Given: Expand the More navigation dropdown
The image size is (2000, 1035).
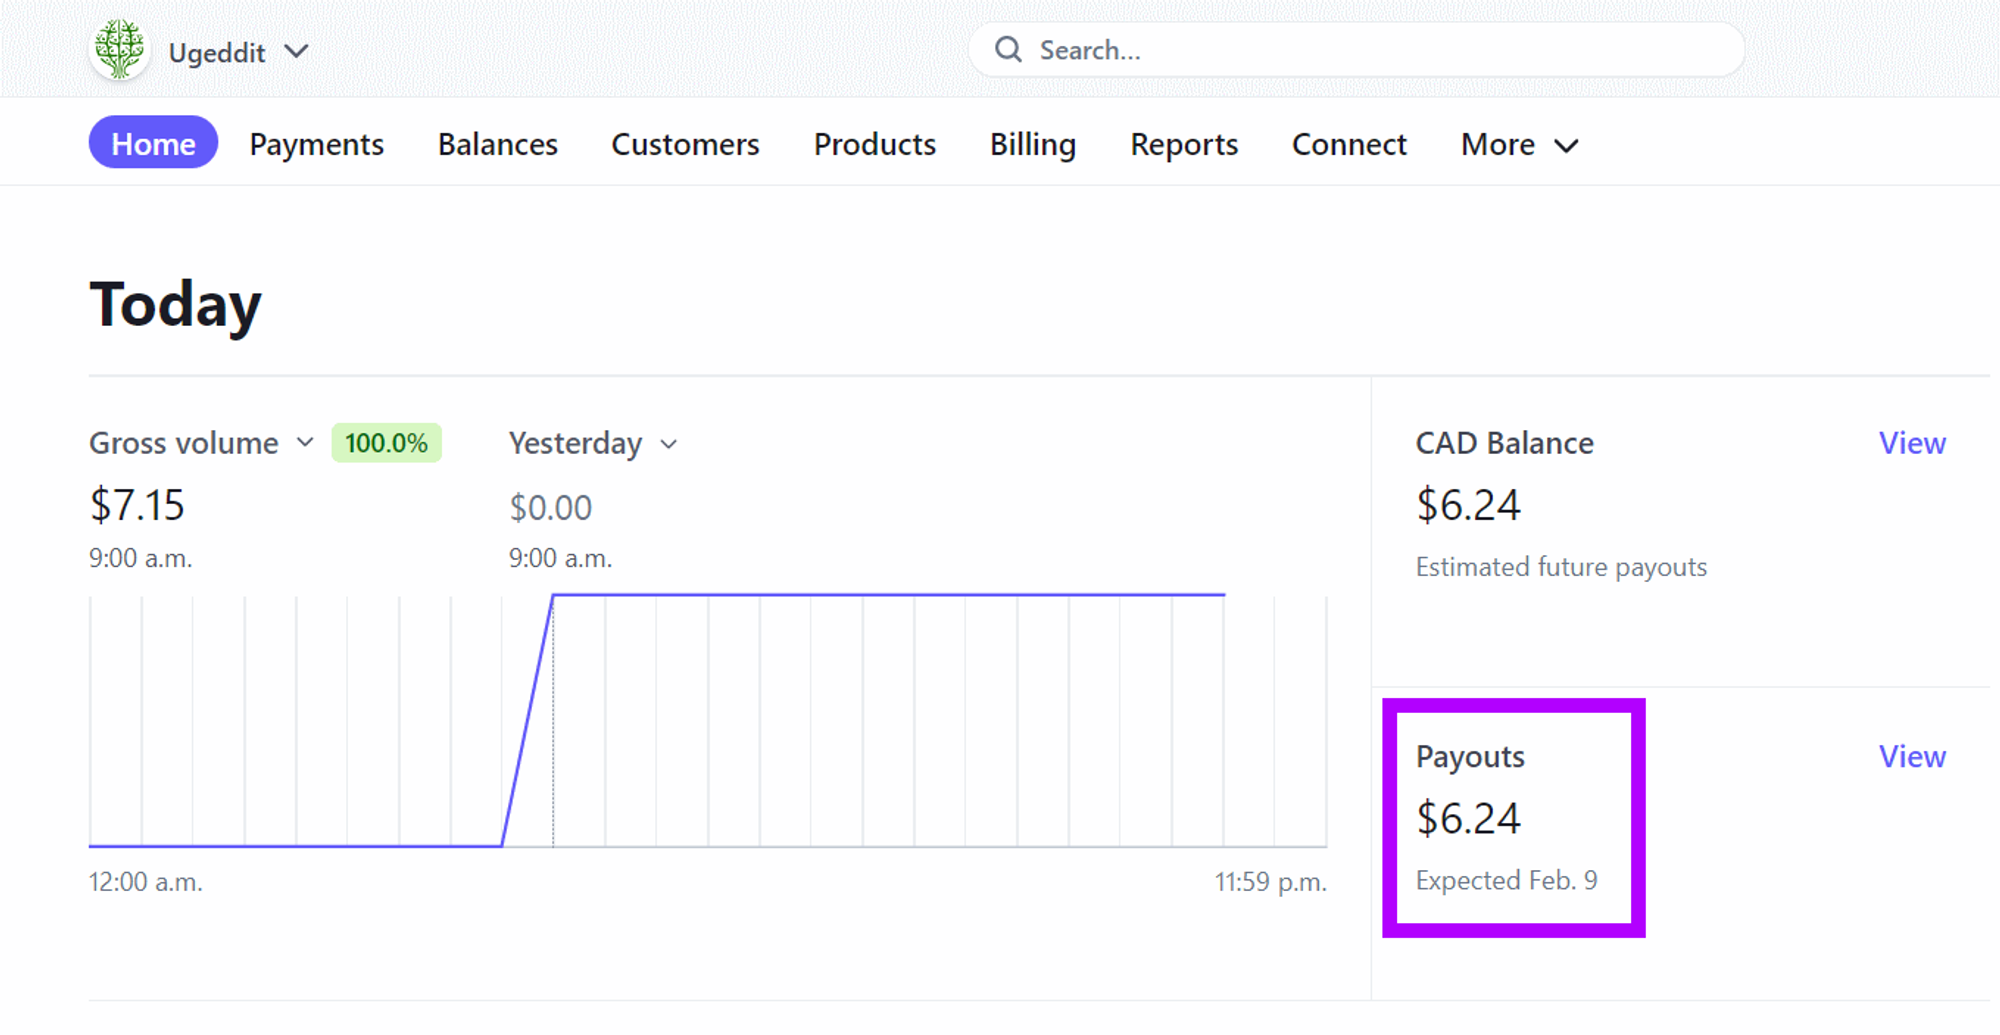Looking at the screenshot, I should click(1519, 144).
